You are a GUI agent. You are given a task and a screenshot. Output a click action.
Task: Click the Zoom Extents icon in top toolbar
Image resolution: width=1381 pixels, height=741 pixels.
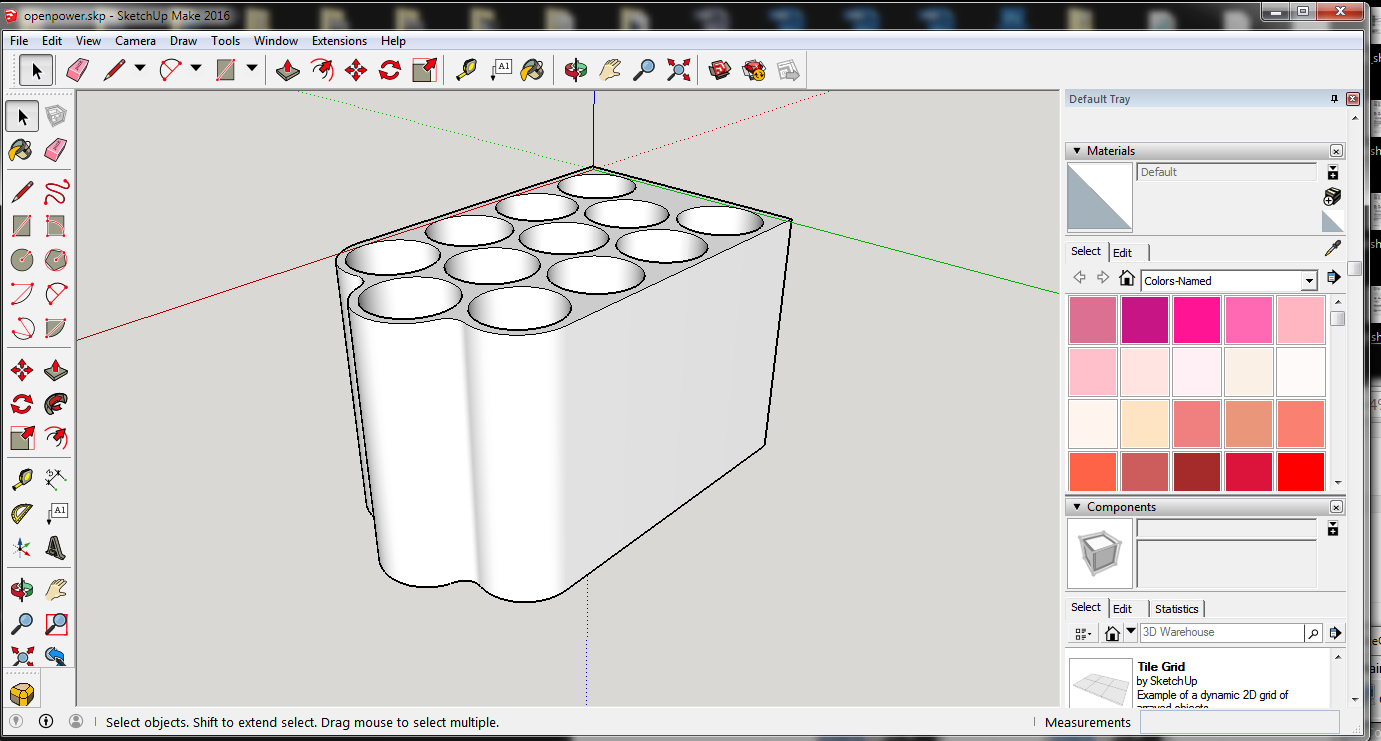click(679, 70)
